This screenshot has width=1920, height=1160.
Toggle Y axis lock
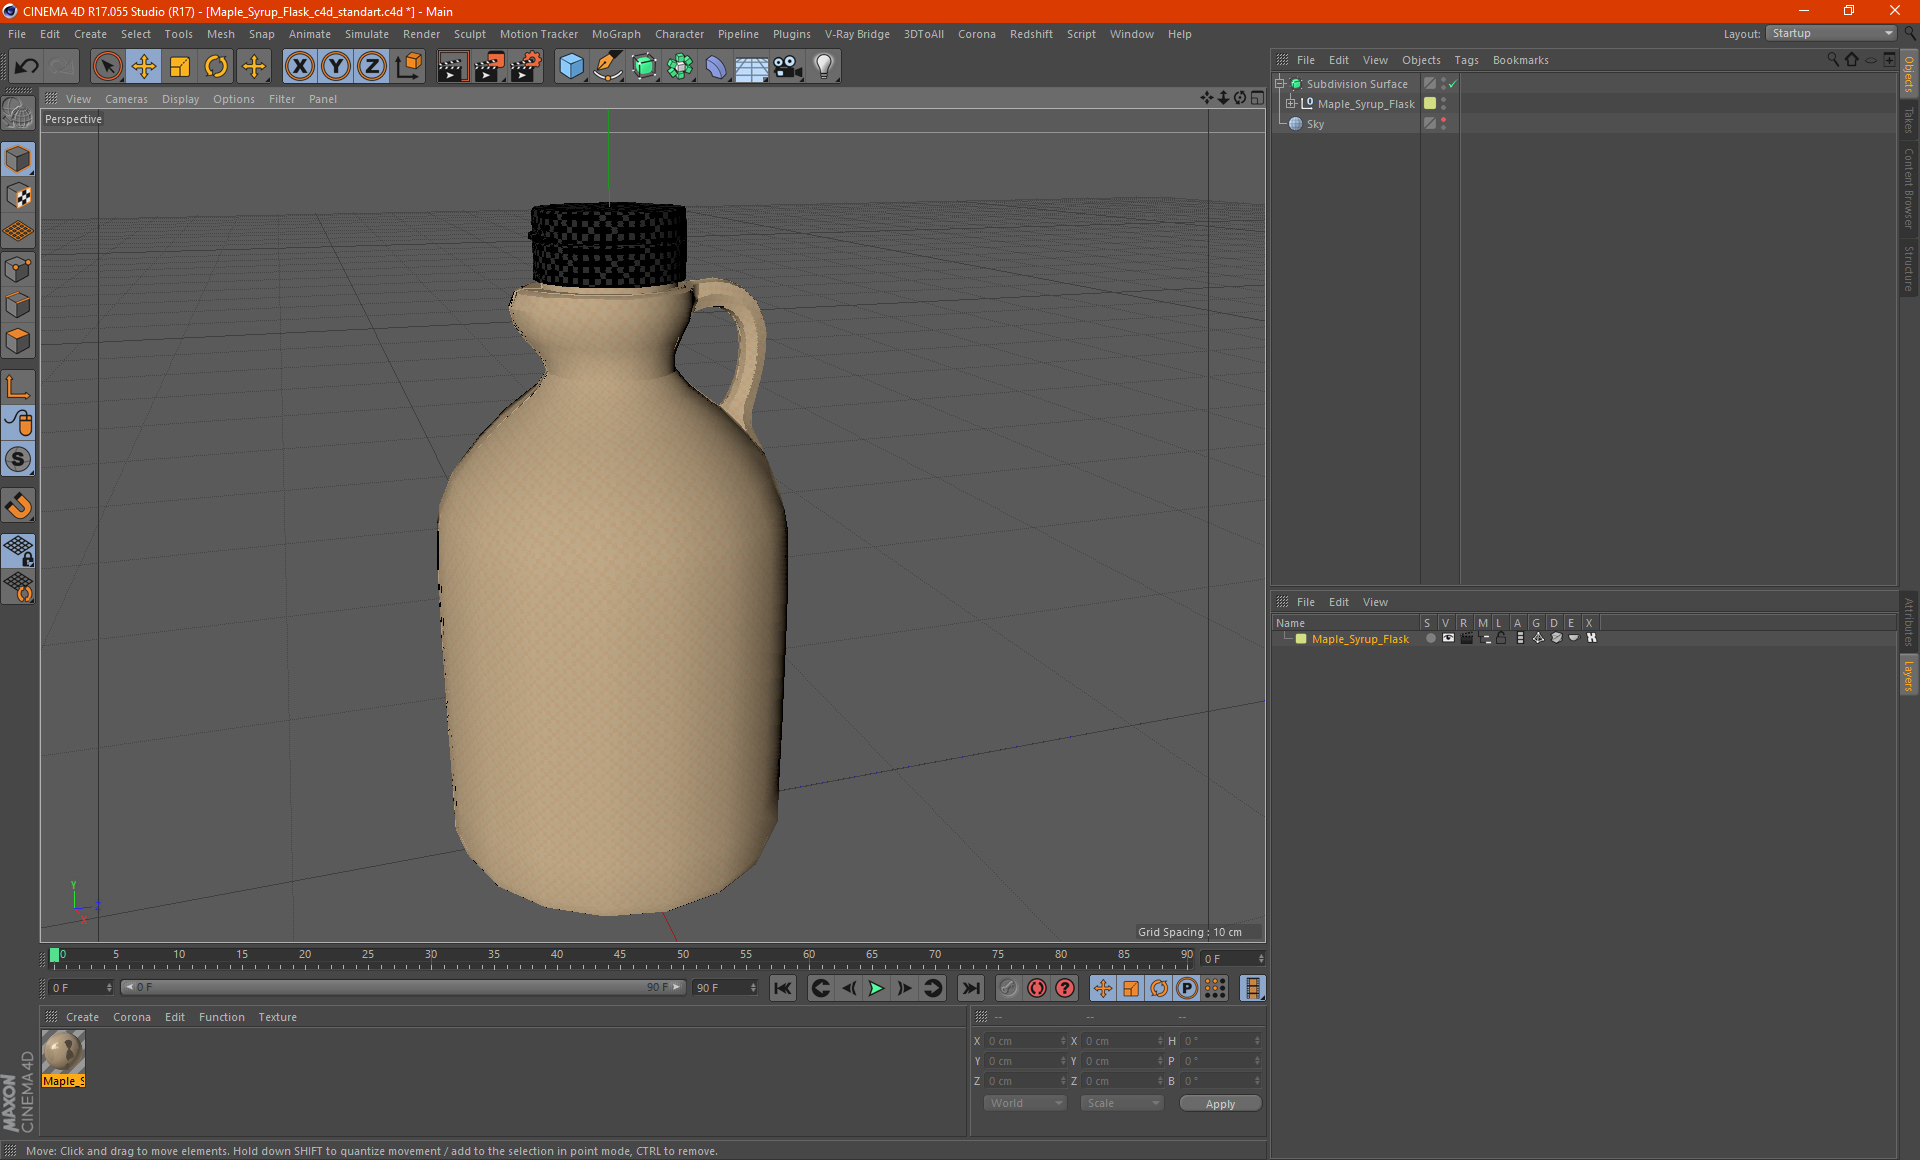pyautogui.click(x=336, y=67)
